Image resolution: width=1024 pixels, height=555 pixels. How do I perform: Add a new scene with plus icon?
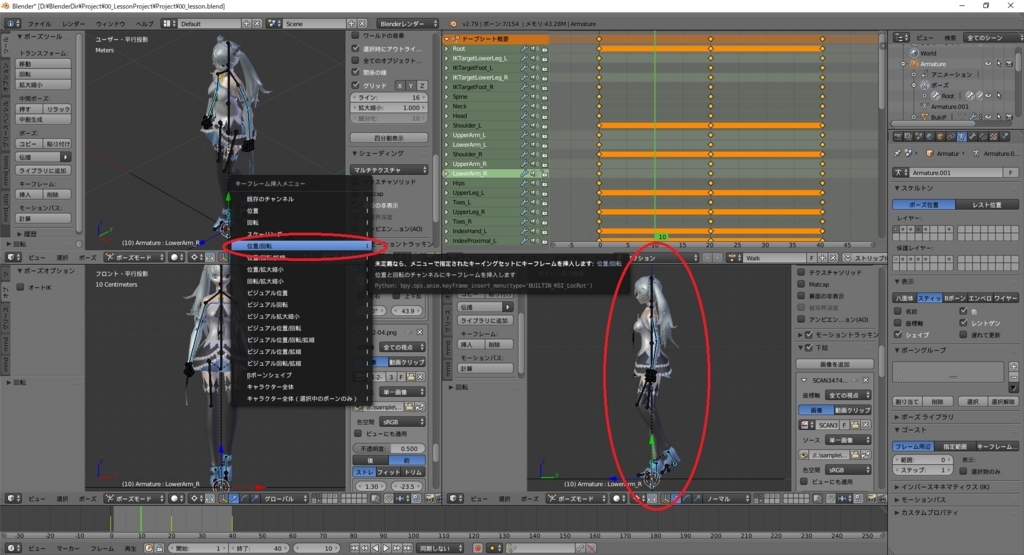[351, 24]
